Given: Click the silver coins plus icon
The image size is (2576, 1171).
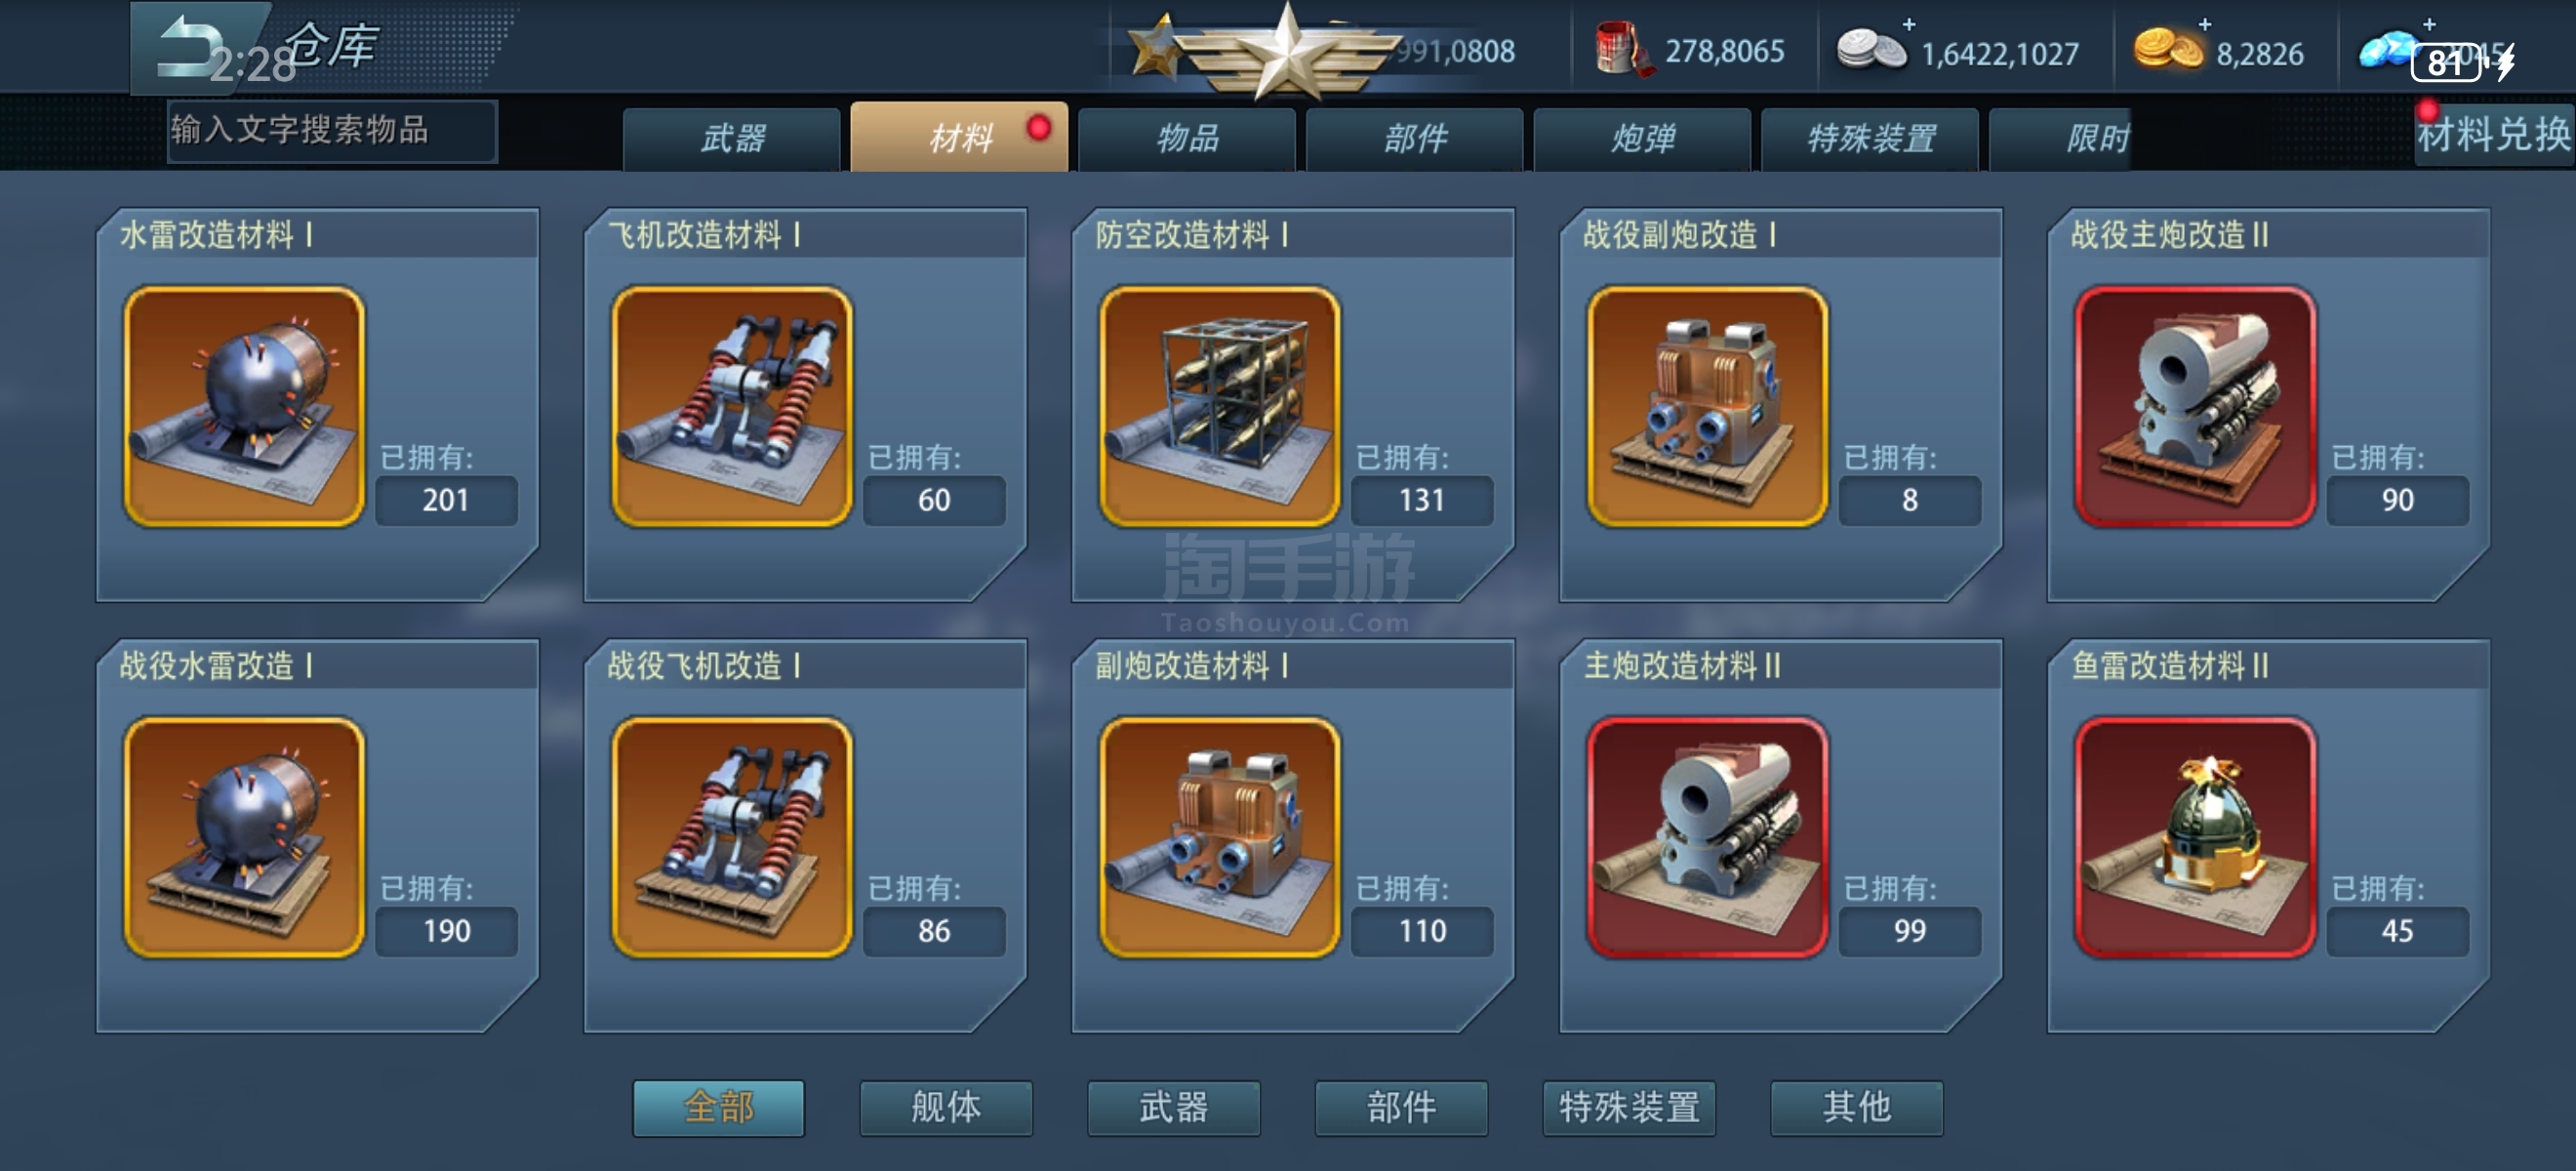Looking at the screenshot, I should click(1908, 24).
